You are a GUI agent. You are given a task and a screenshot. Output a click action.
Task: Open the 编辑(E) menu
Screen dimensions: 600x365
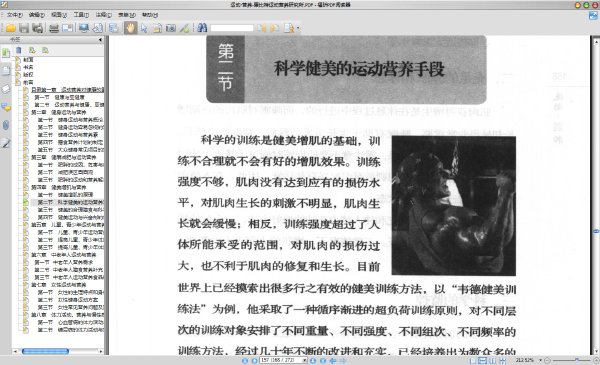[37, 15]
